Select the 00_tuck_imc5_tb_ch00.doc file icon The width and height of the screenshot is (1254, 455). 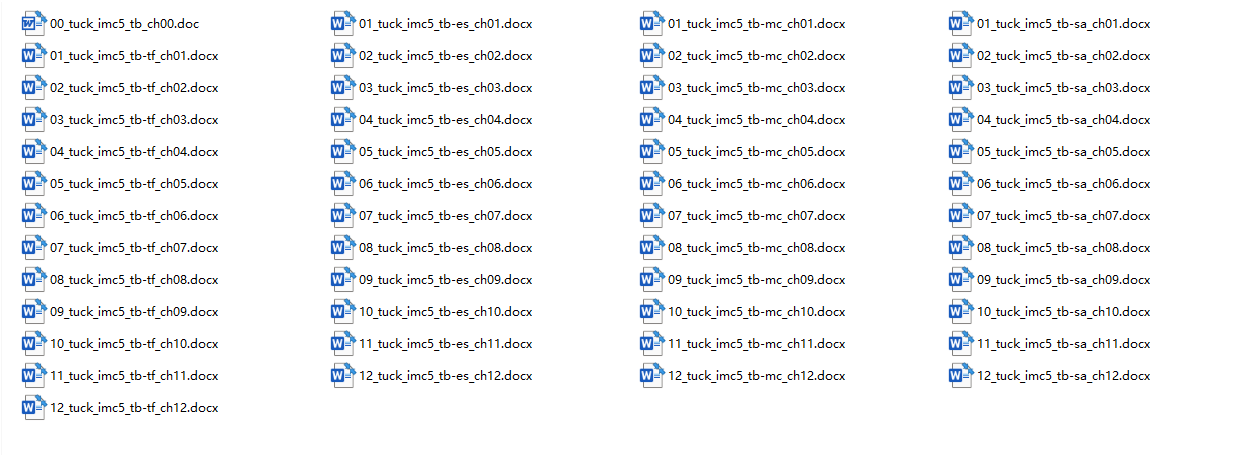tap(34, 23)
